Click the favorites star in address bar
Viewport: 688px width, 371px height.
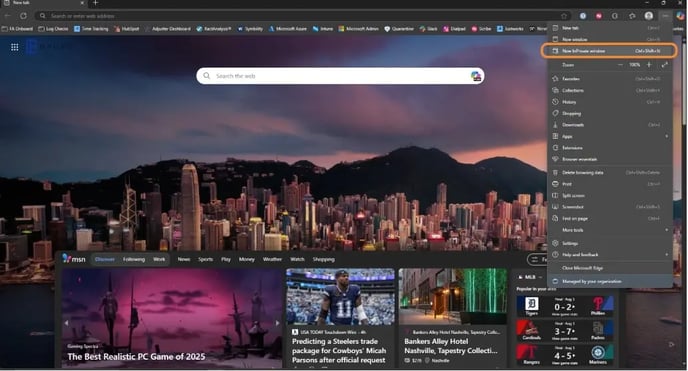coord(564,16)
